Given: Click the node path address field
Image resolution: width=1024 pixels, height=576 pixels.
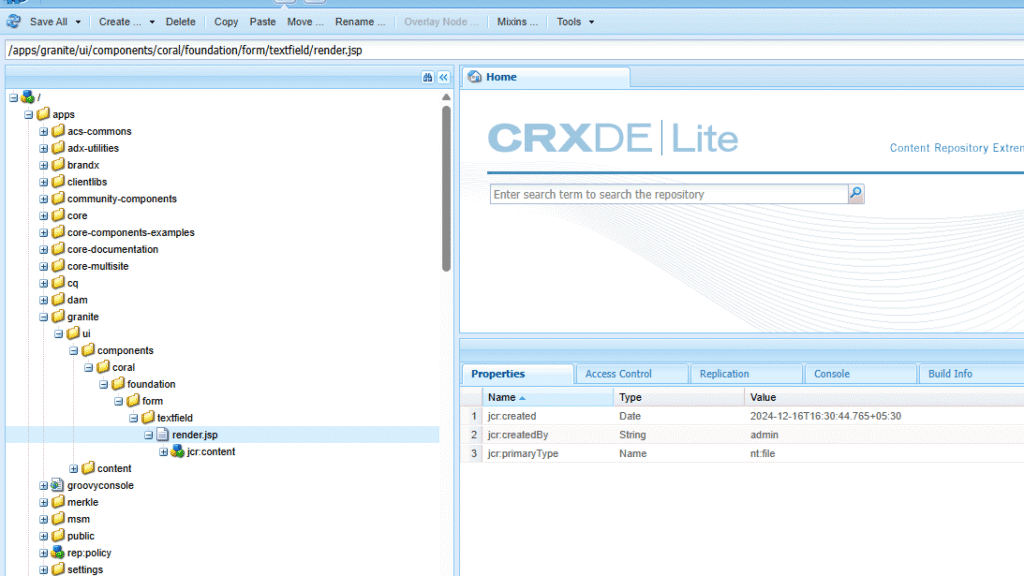Looking at the screenshot, I should click(515, 50).
